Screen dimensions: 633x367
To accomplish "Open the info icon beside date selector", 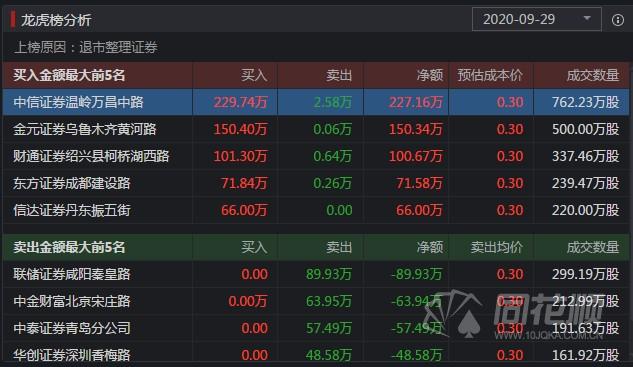I will 617,19.
